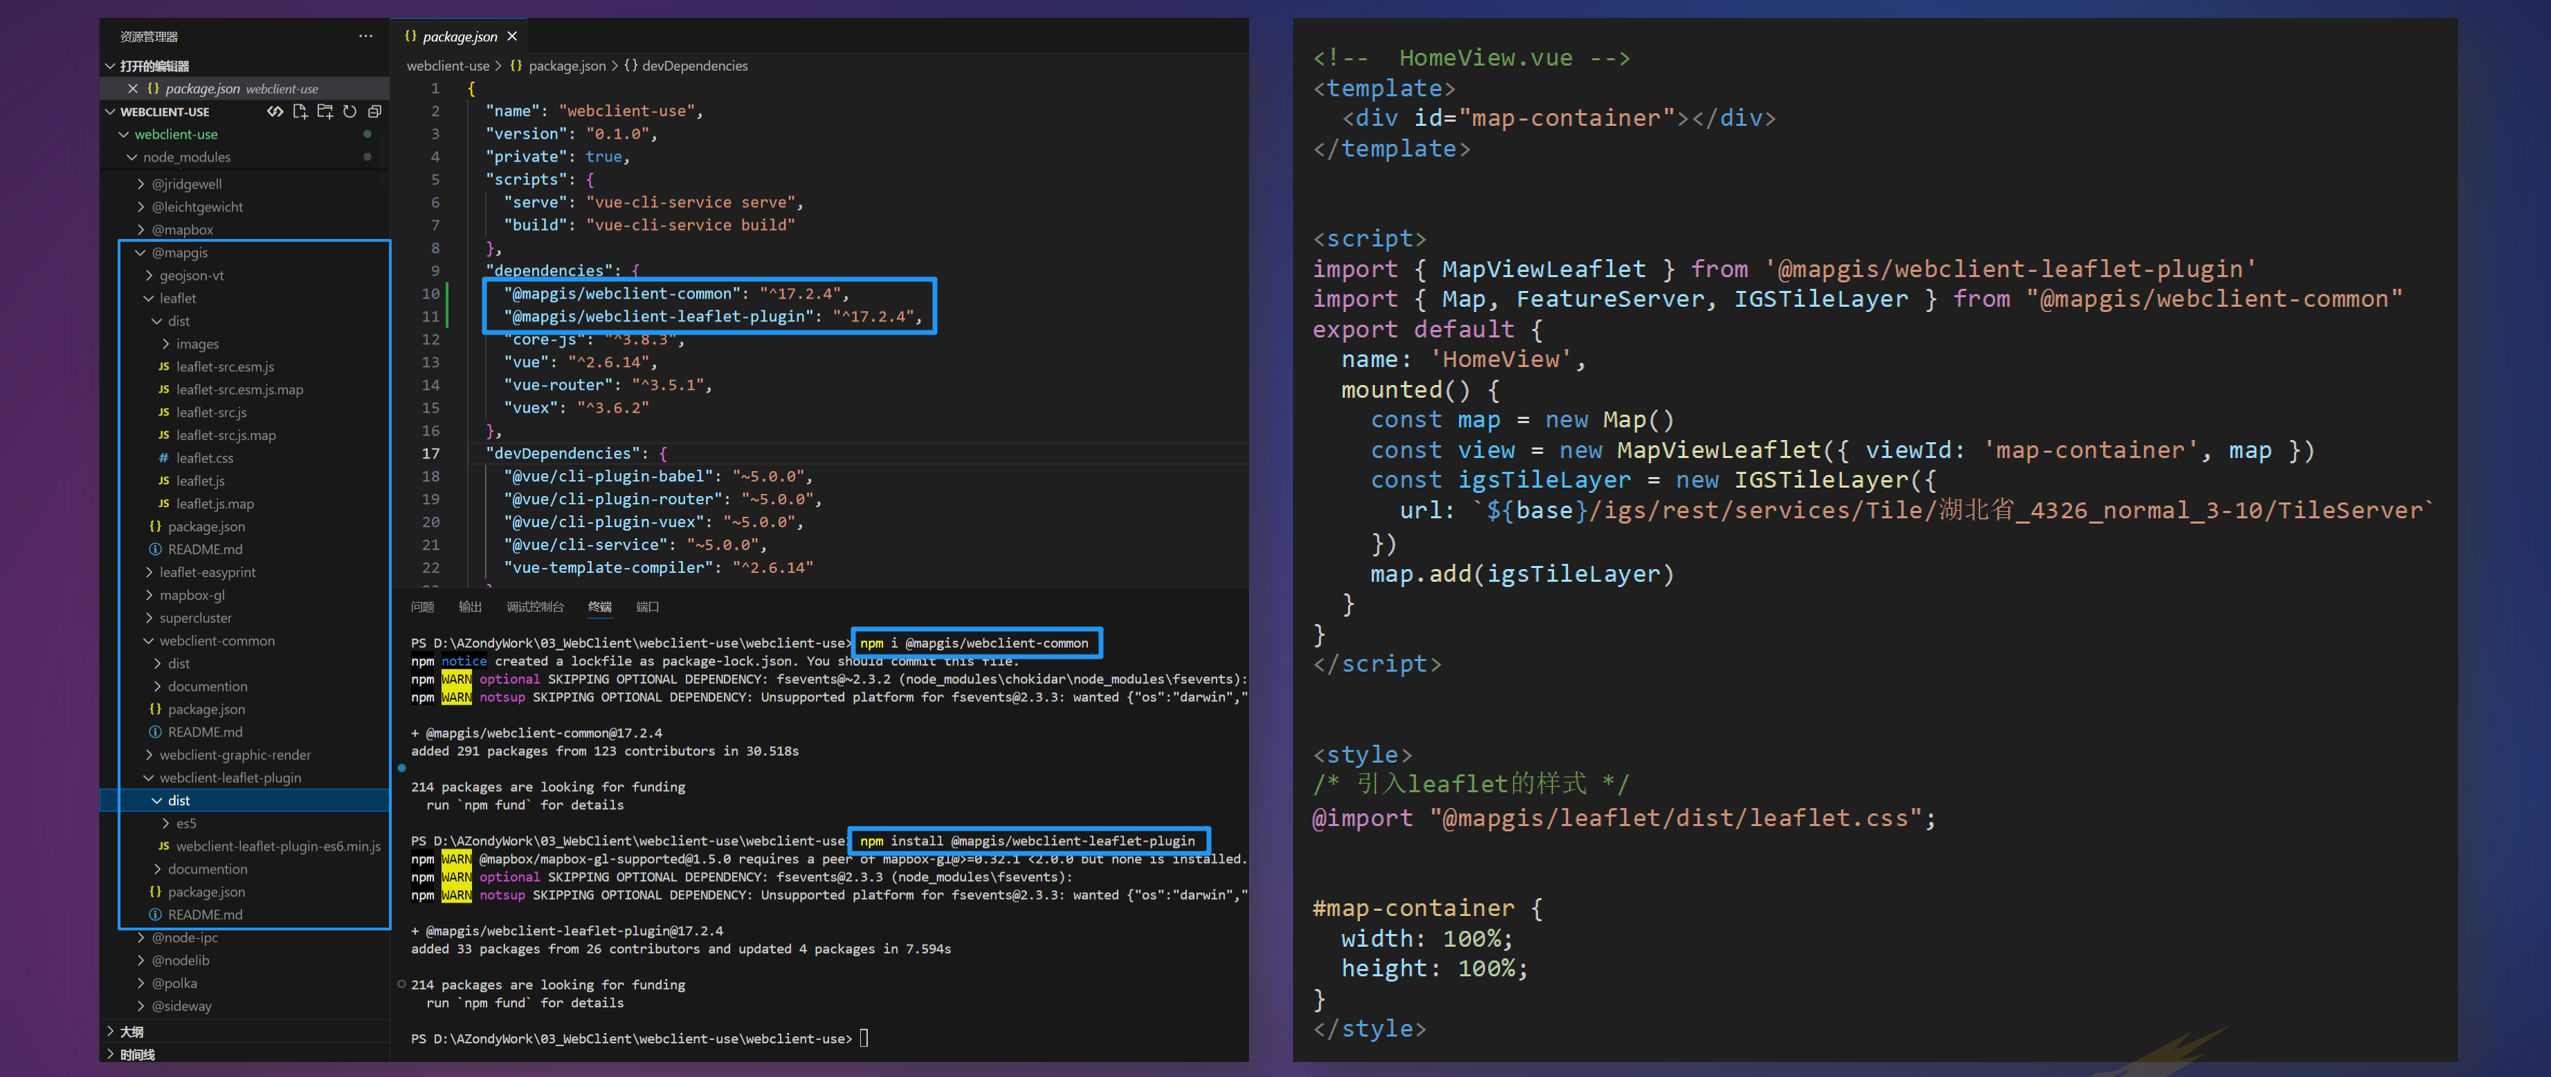2551x1077 pixels.
Task: Expand the @sideway folder
Action: pyautogui.click(x=141, y=1006)
